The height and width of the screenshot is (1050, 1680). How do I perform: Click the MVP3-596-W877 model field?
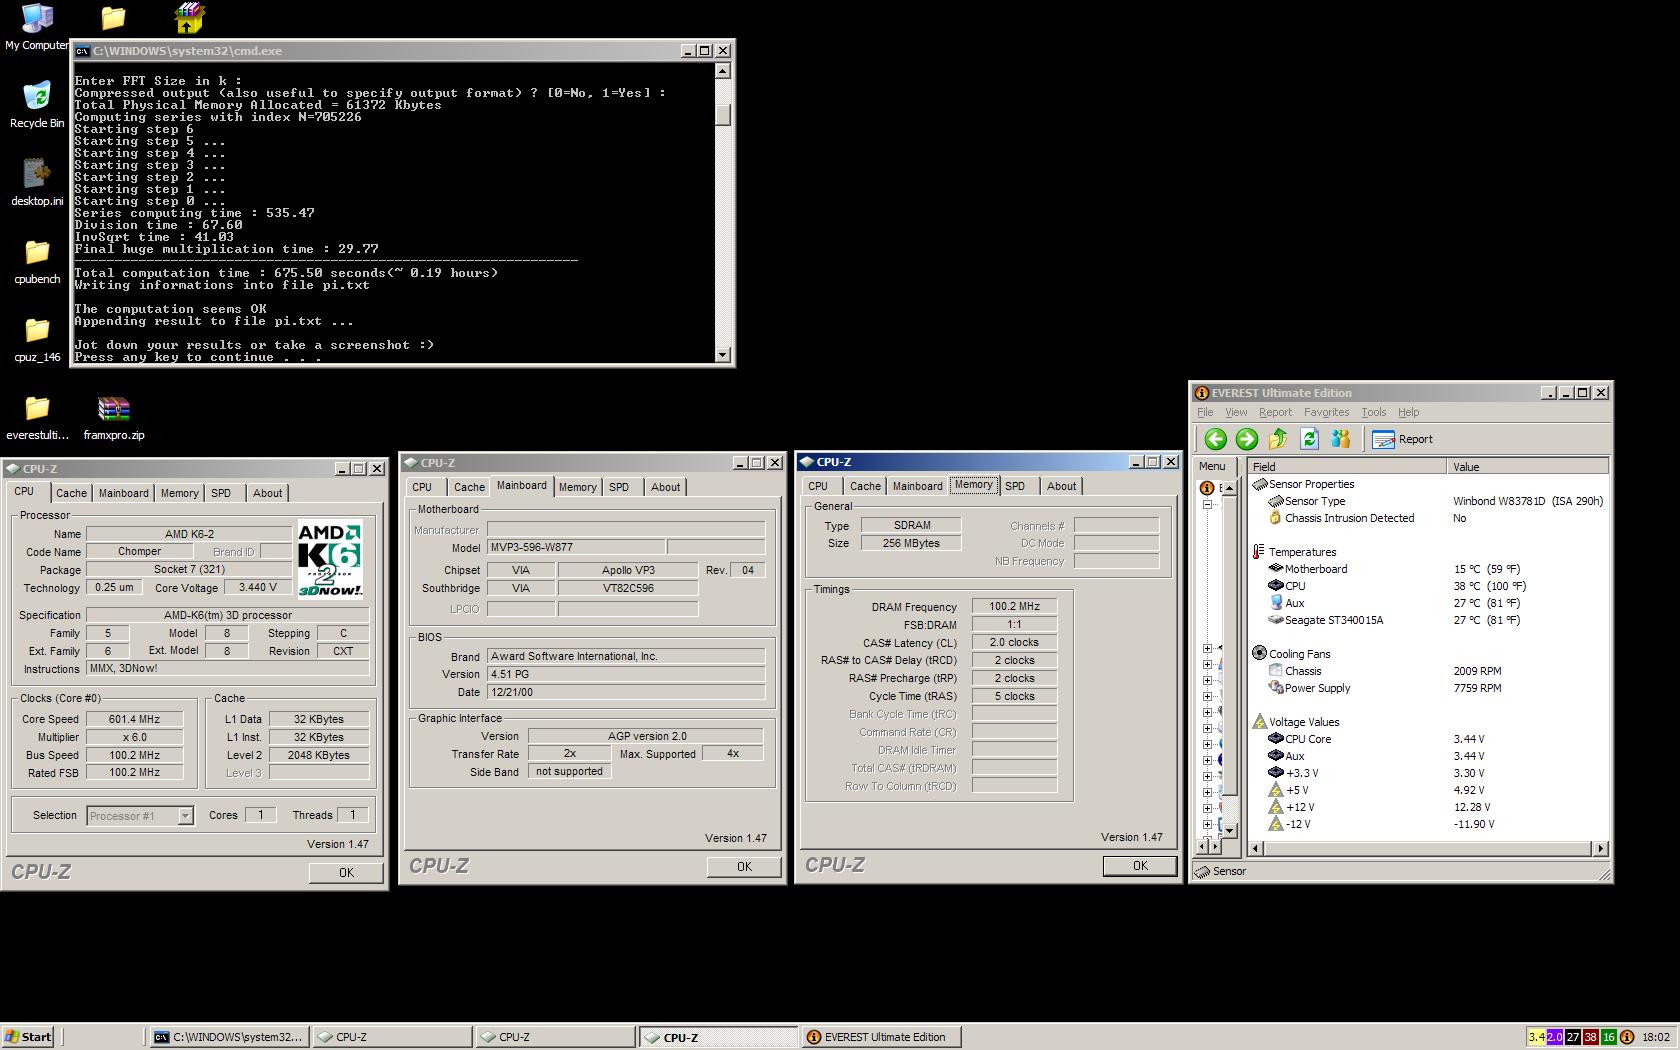click(576, 547)
